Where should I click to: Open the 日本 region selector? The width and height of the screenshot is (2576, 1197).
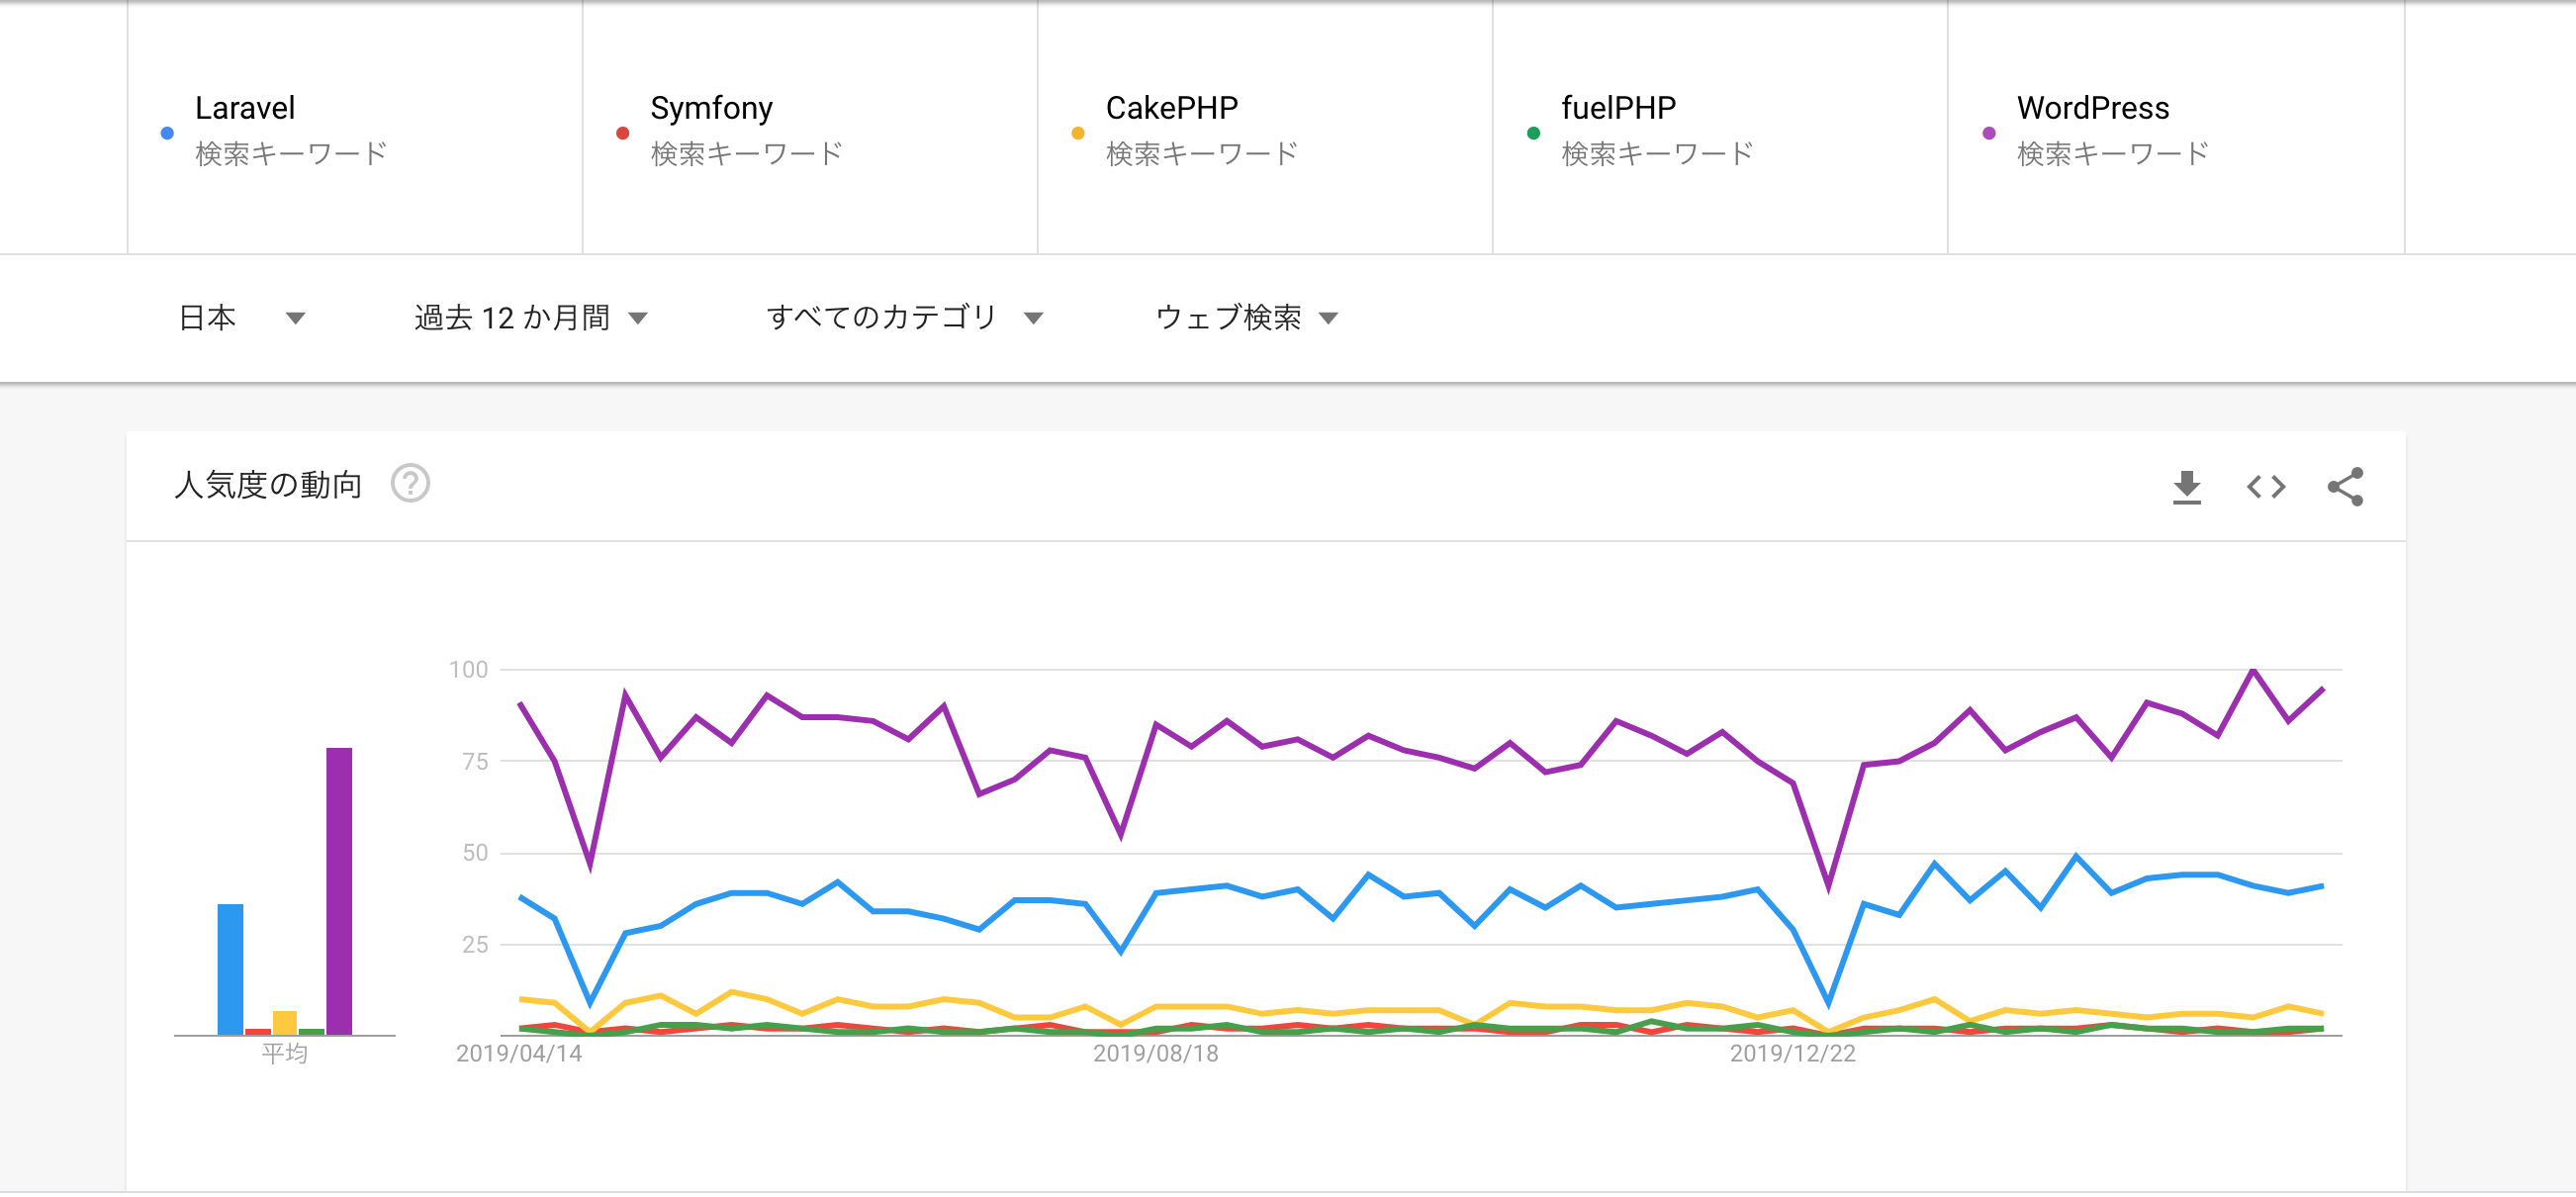coord(240,317)
